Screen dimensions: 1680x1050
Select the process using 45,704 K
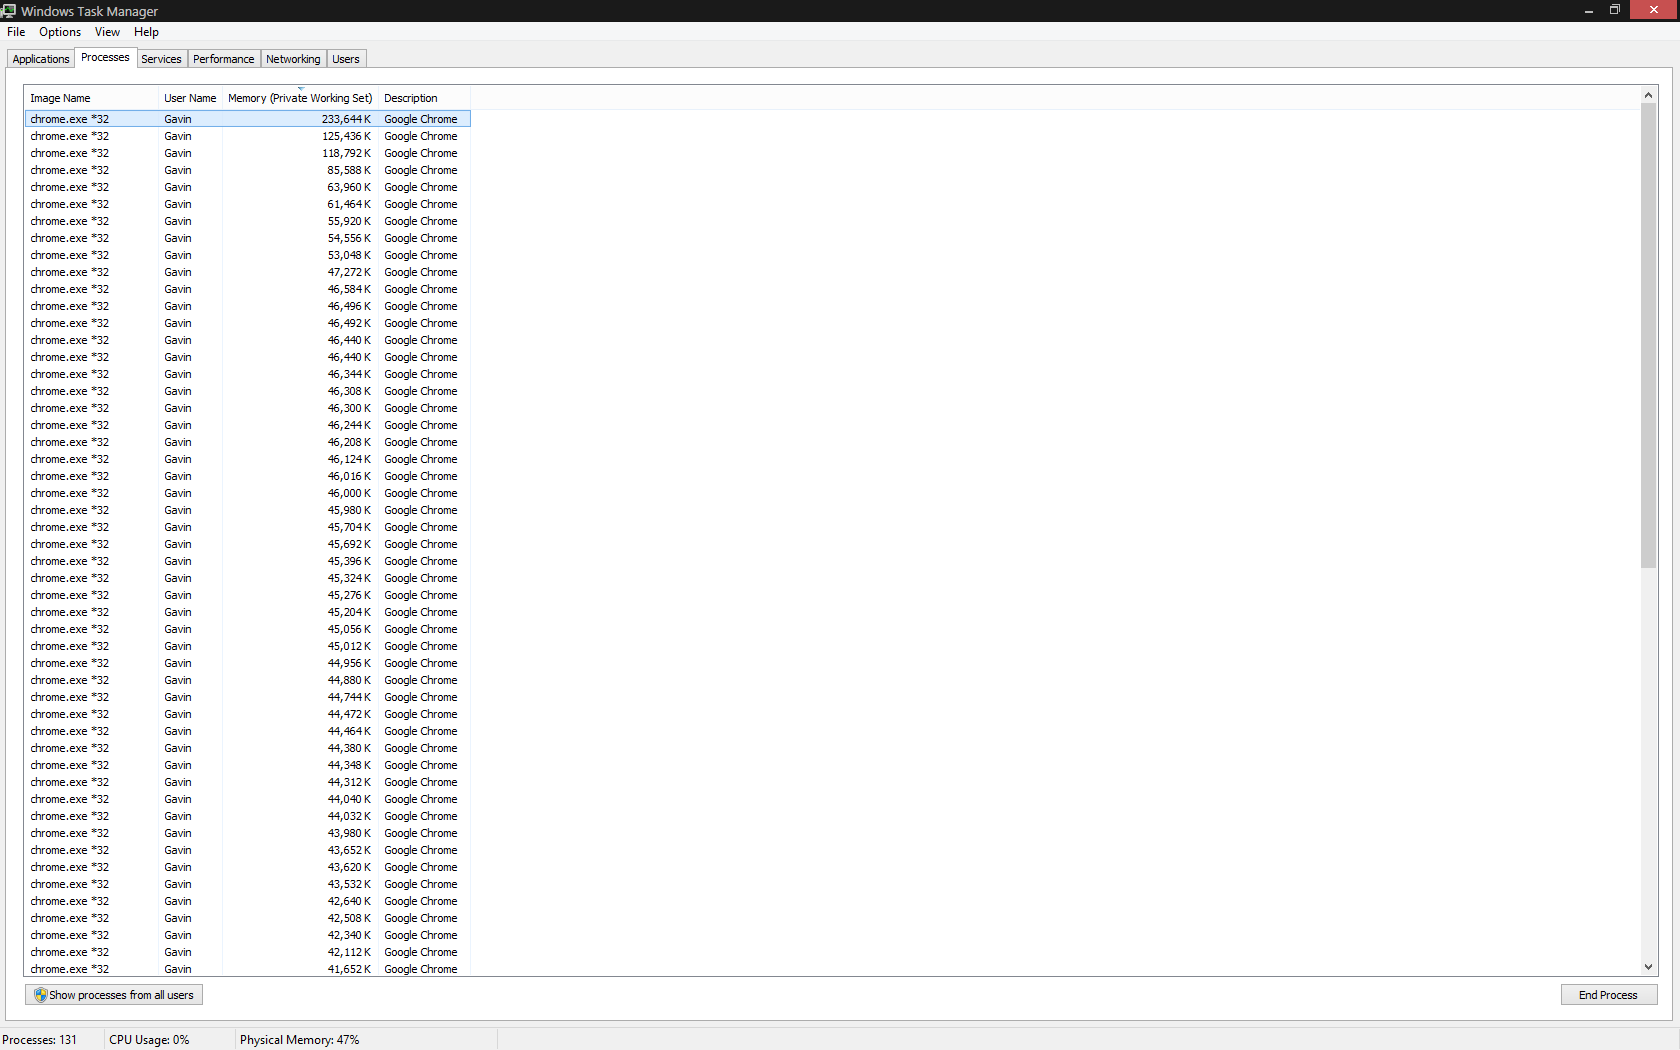point(247,527)
